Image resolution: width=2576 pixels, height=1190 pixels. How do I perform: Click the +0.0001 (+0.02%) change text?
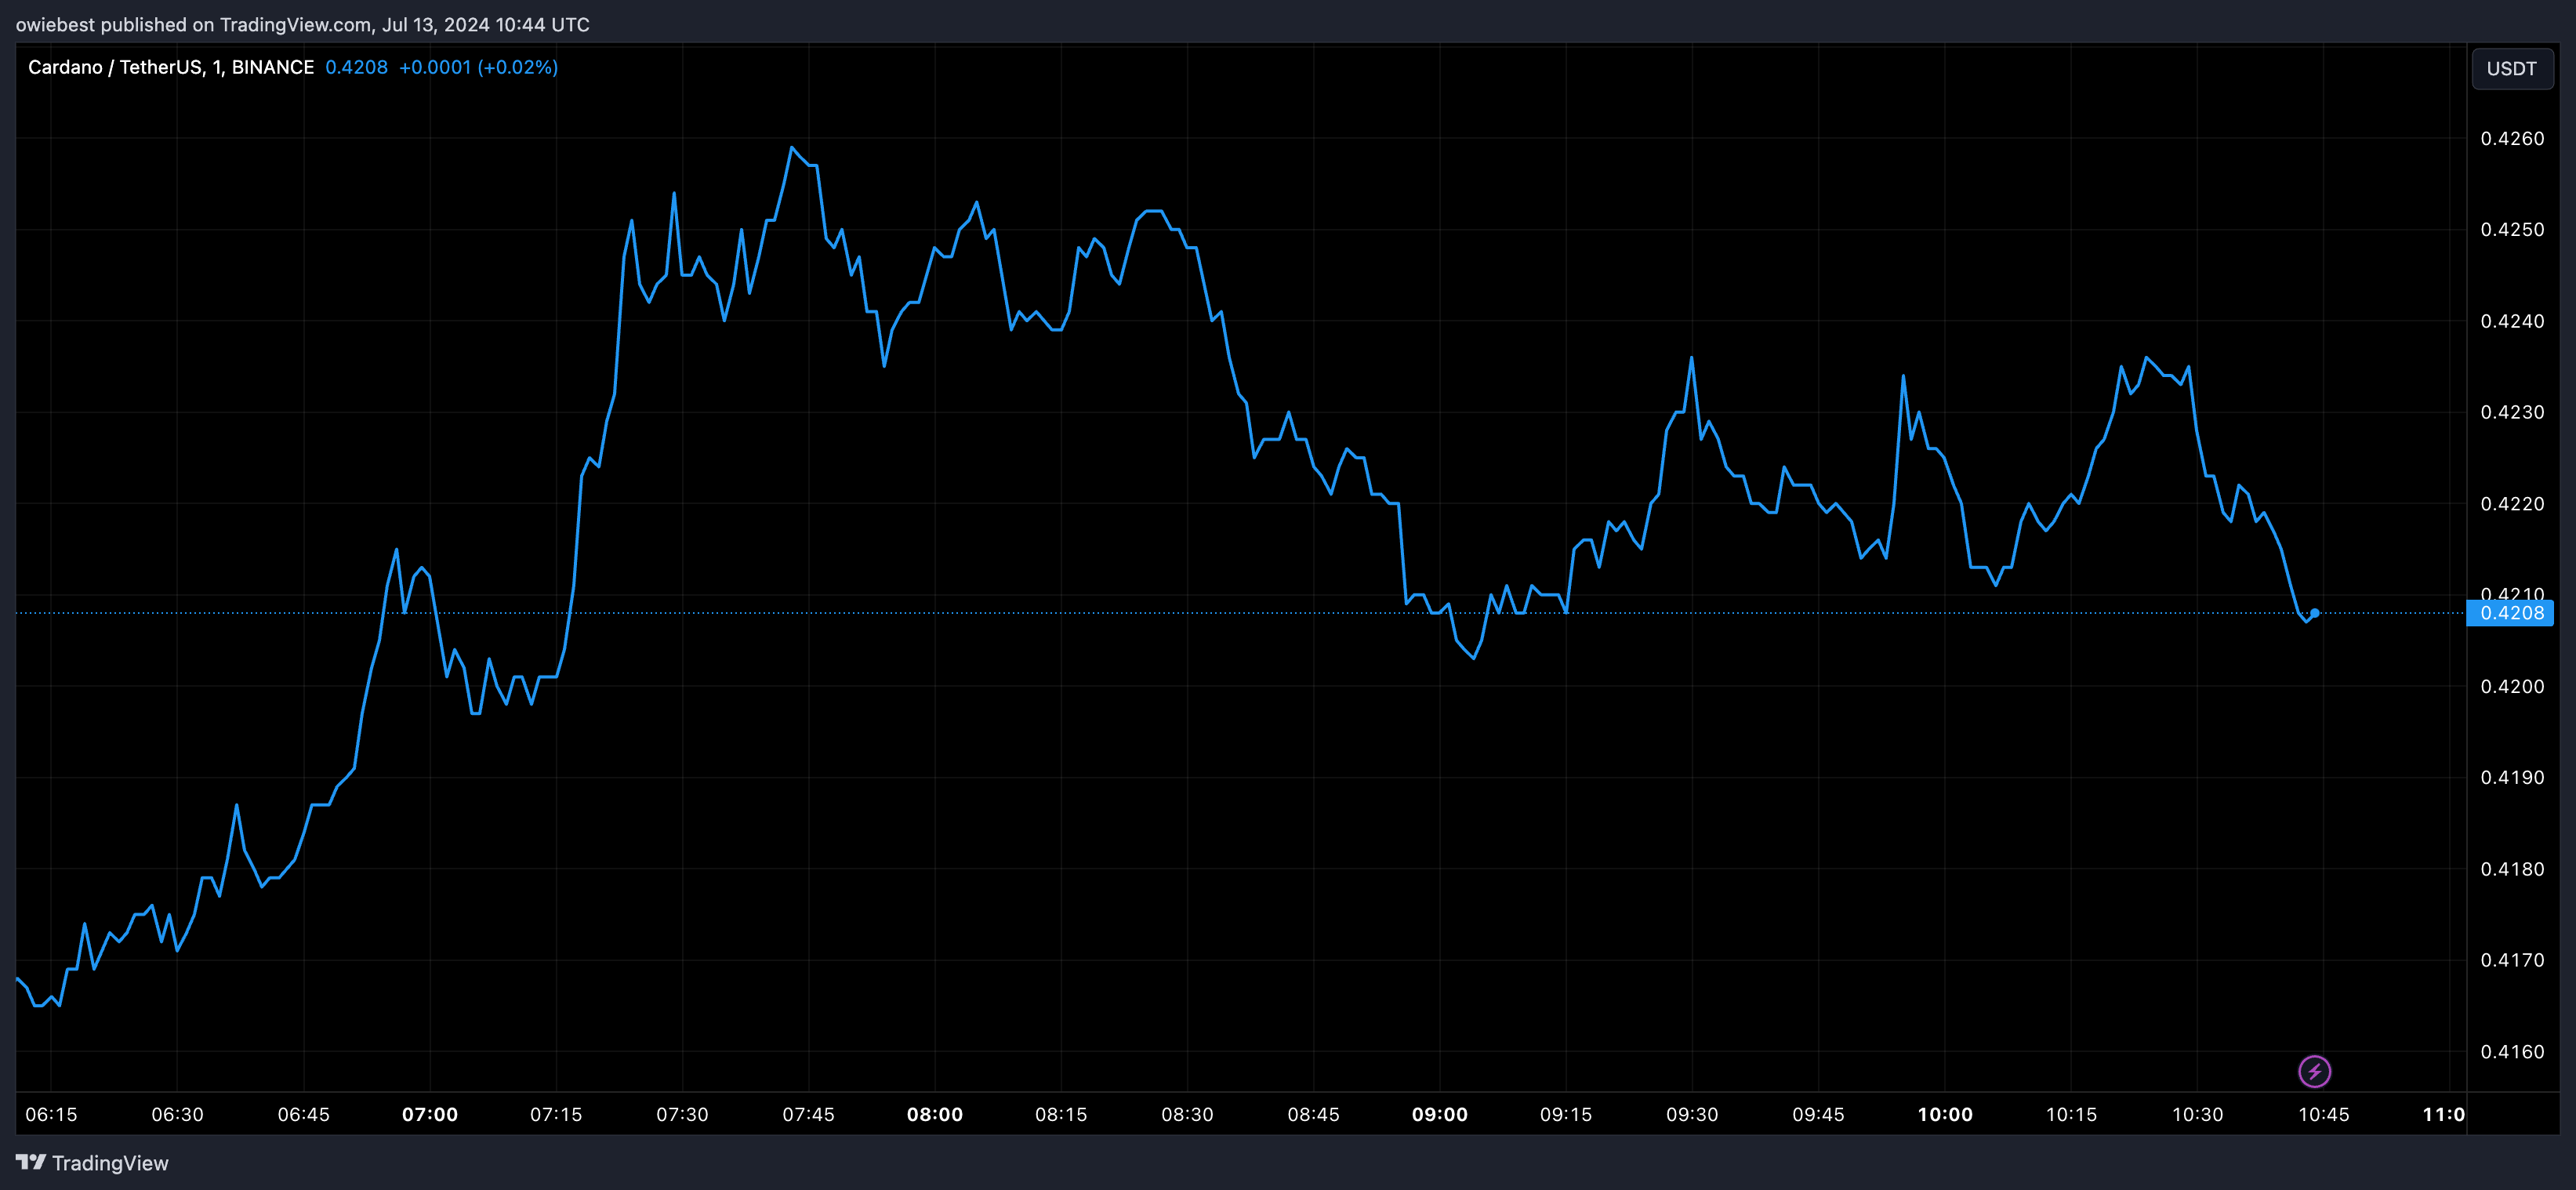[478, 67]
